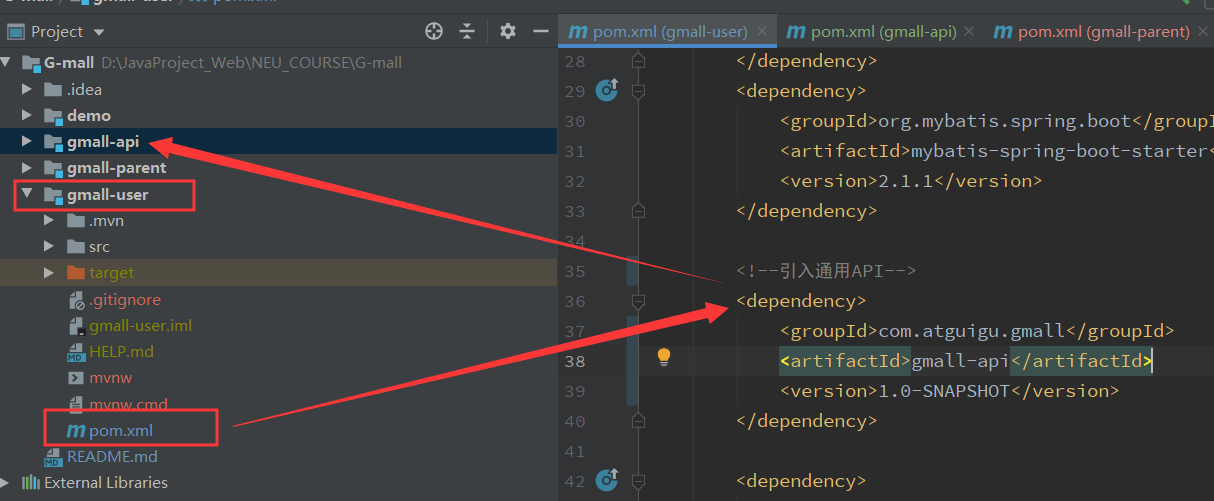Click the locate/select opened file icon
1214x501 pixels.
pos(433,31)
